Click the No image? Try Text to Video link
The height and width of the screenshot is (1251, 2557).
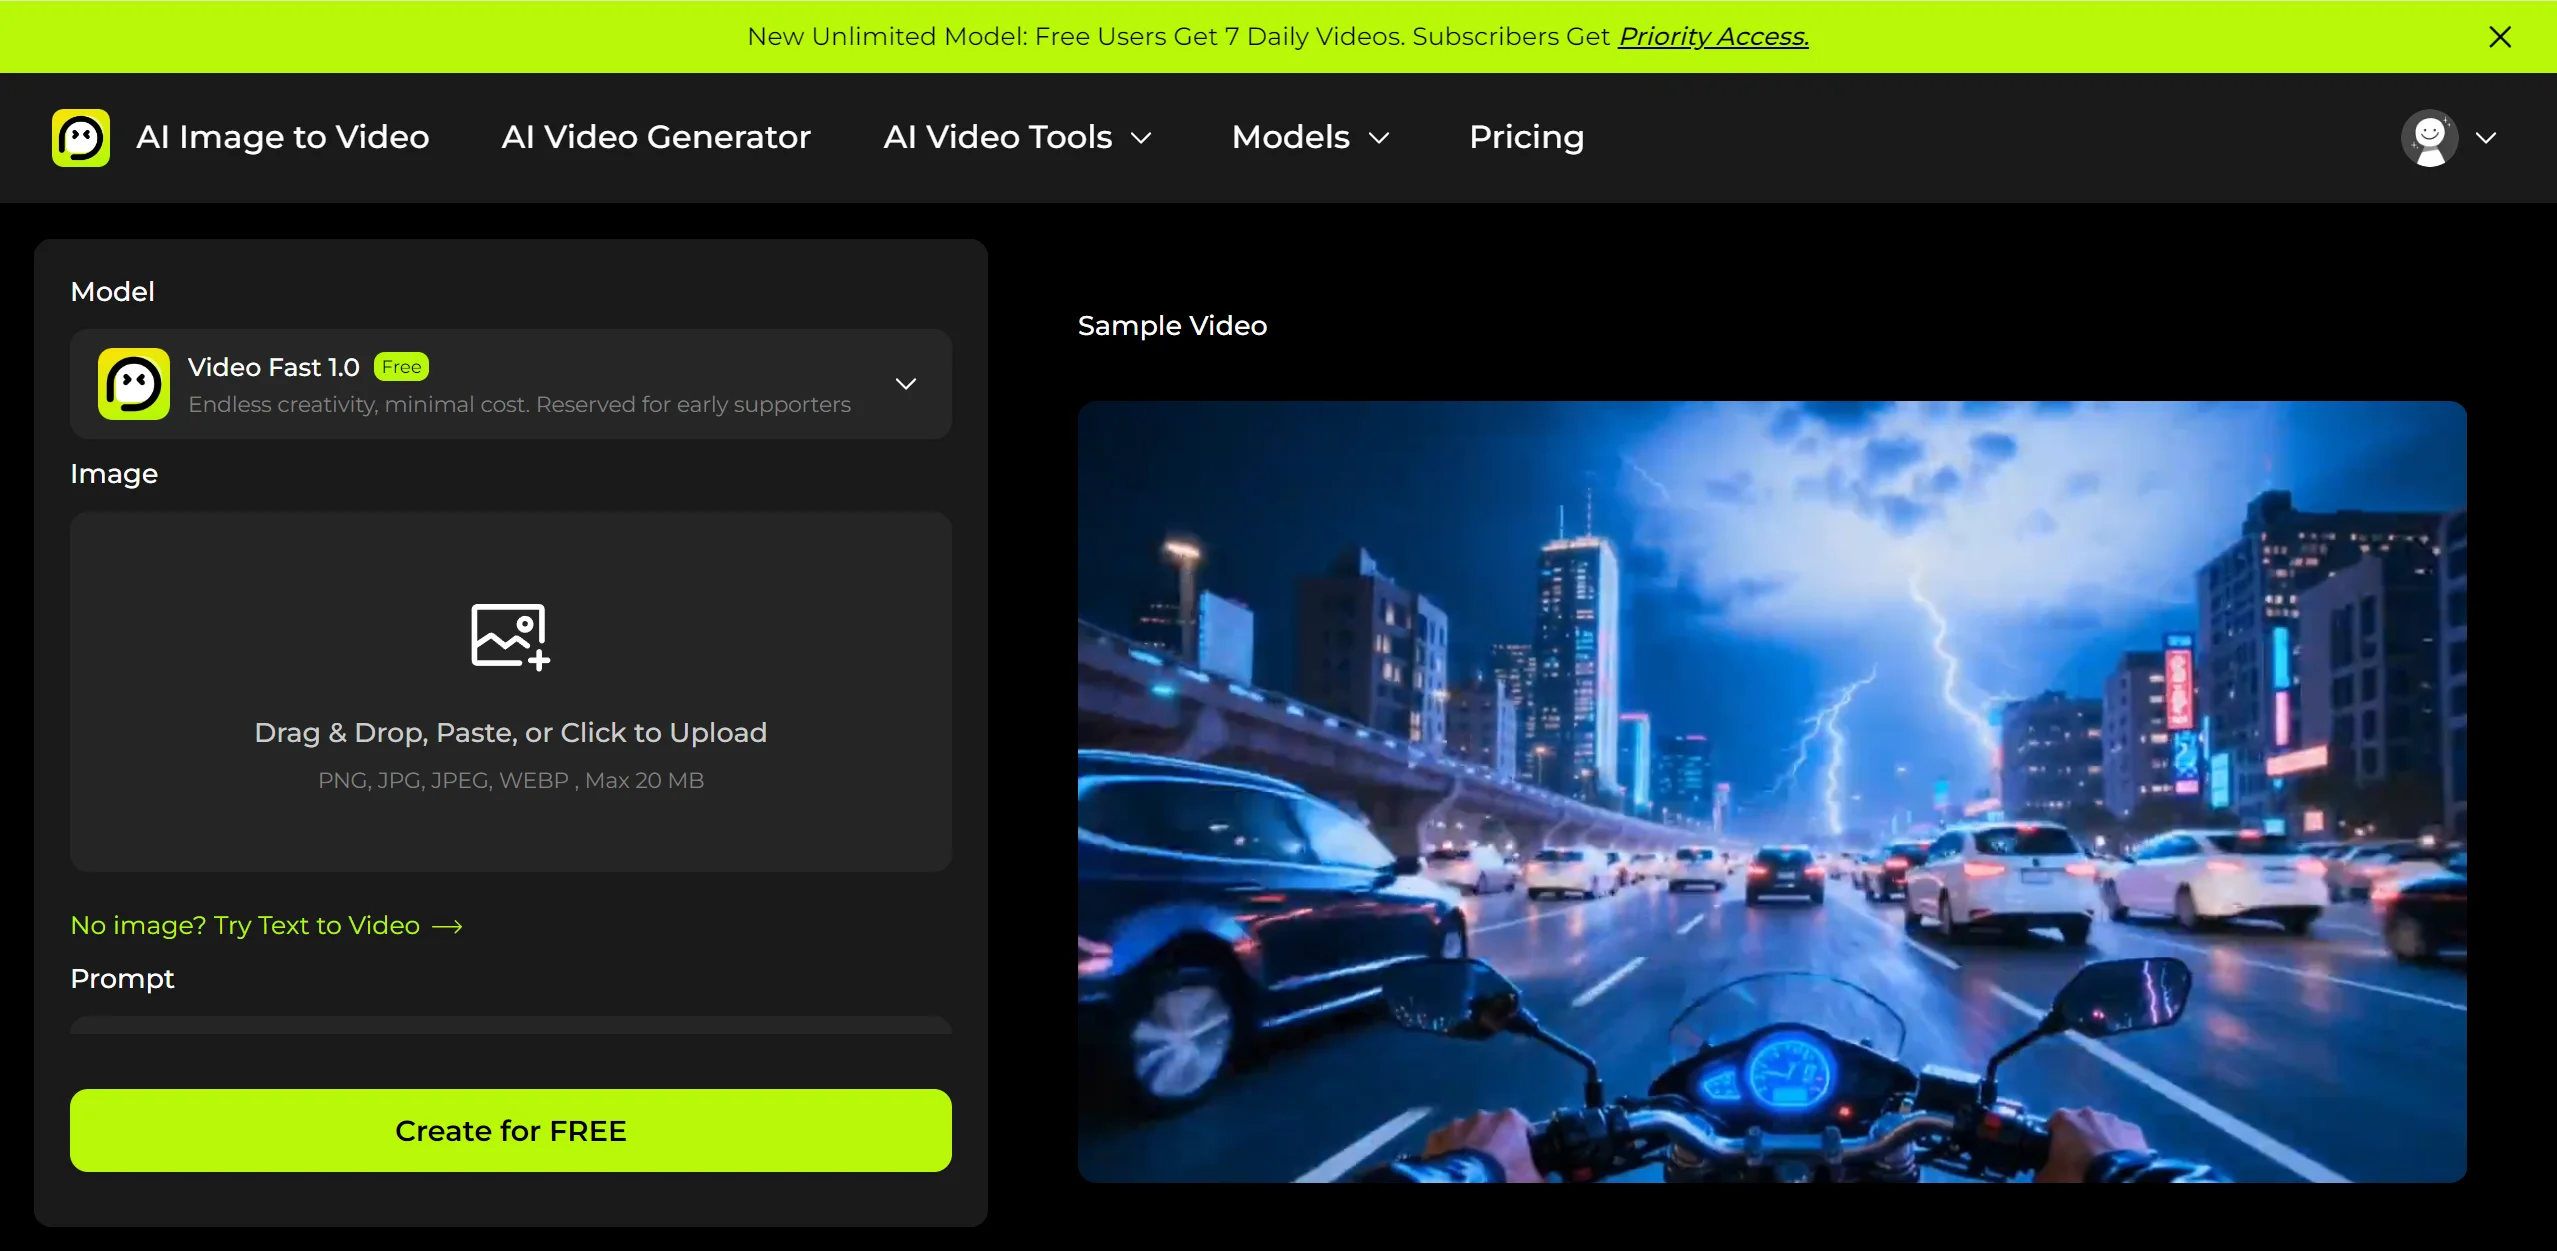[x=266, y=925]
